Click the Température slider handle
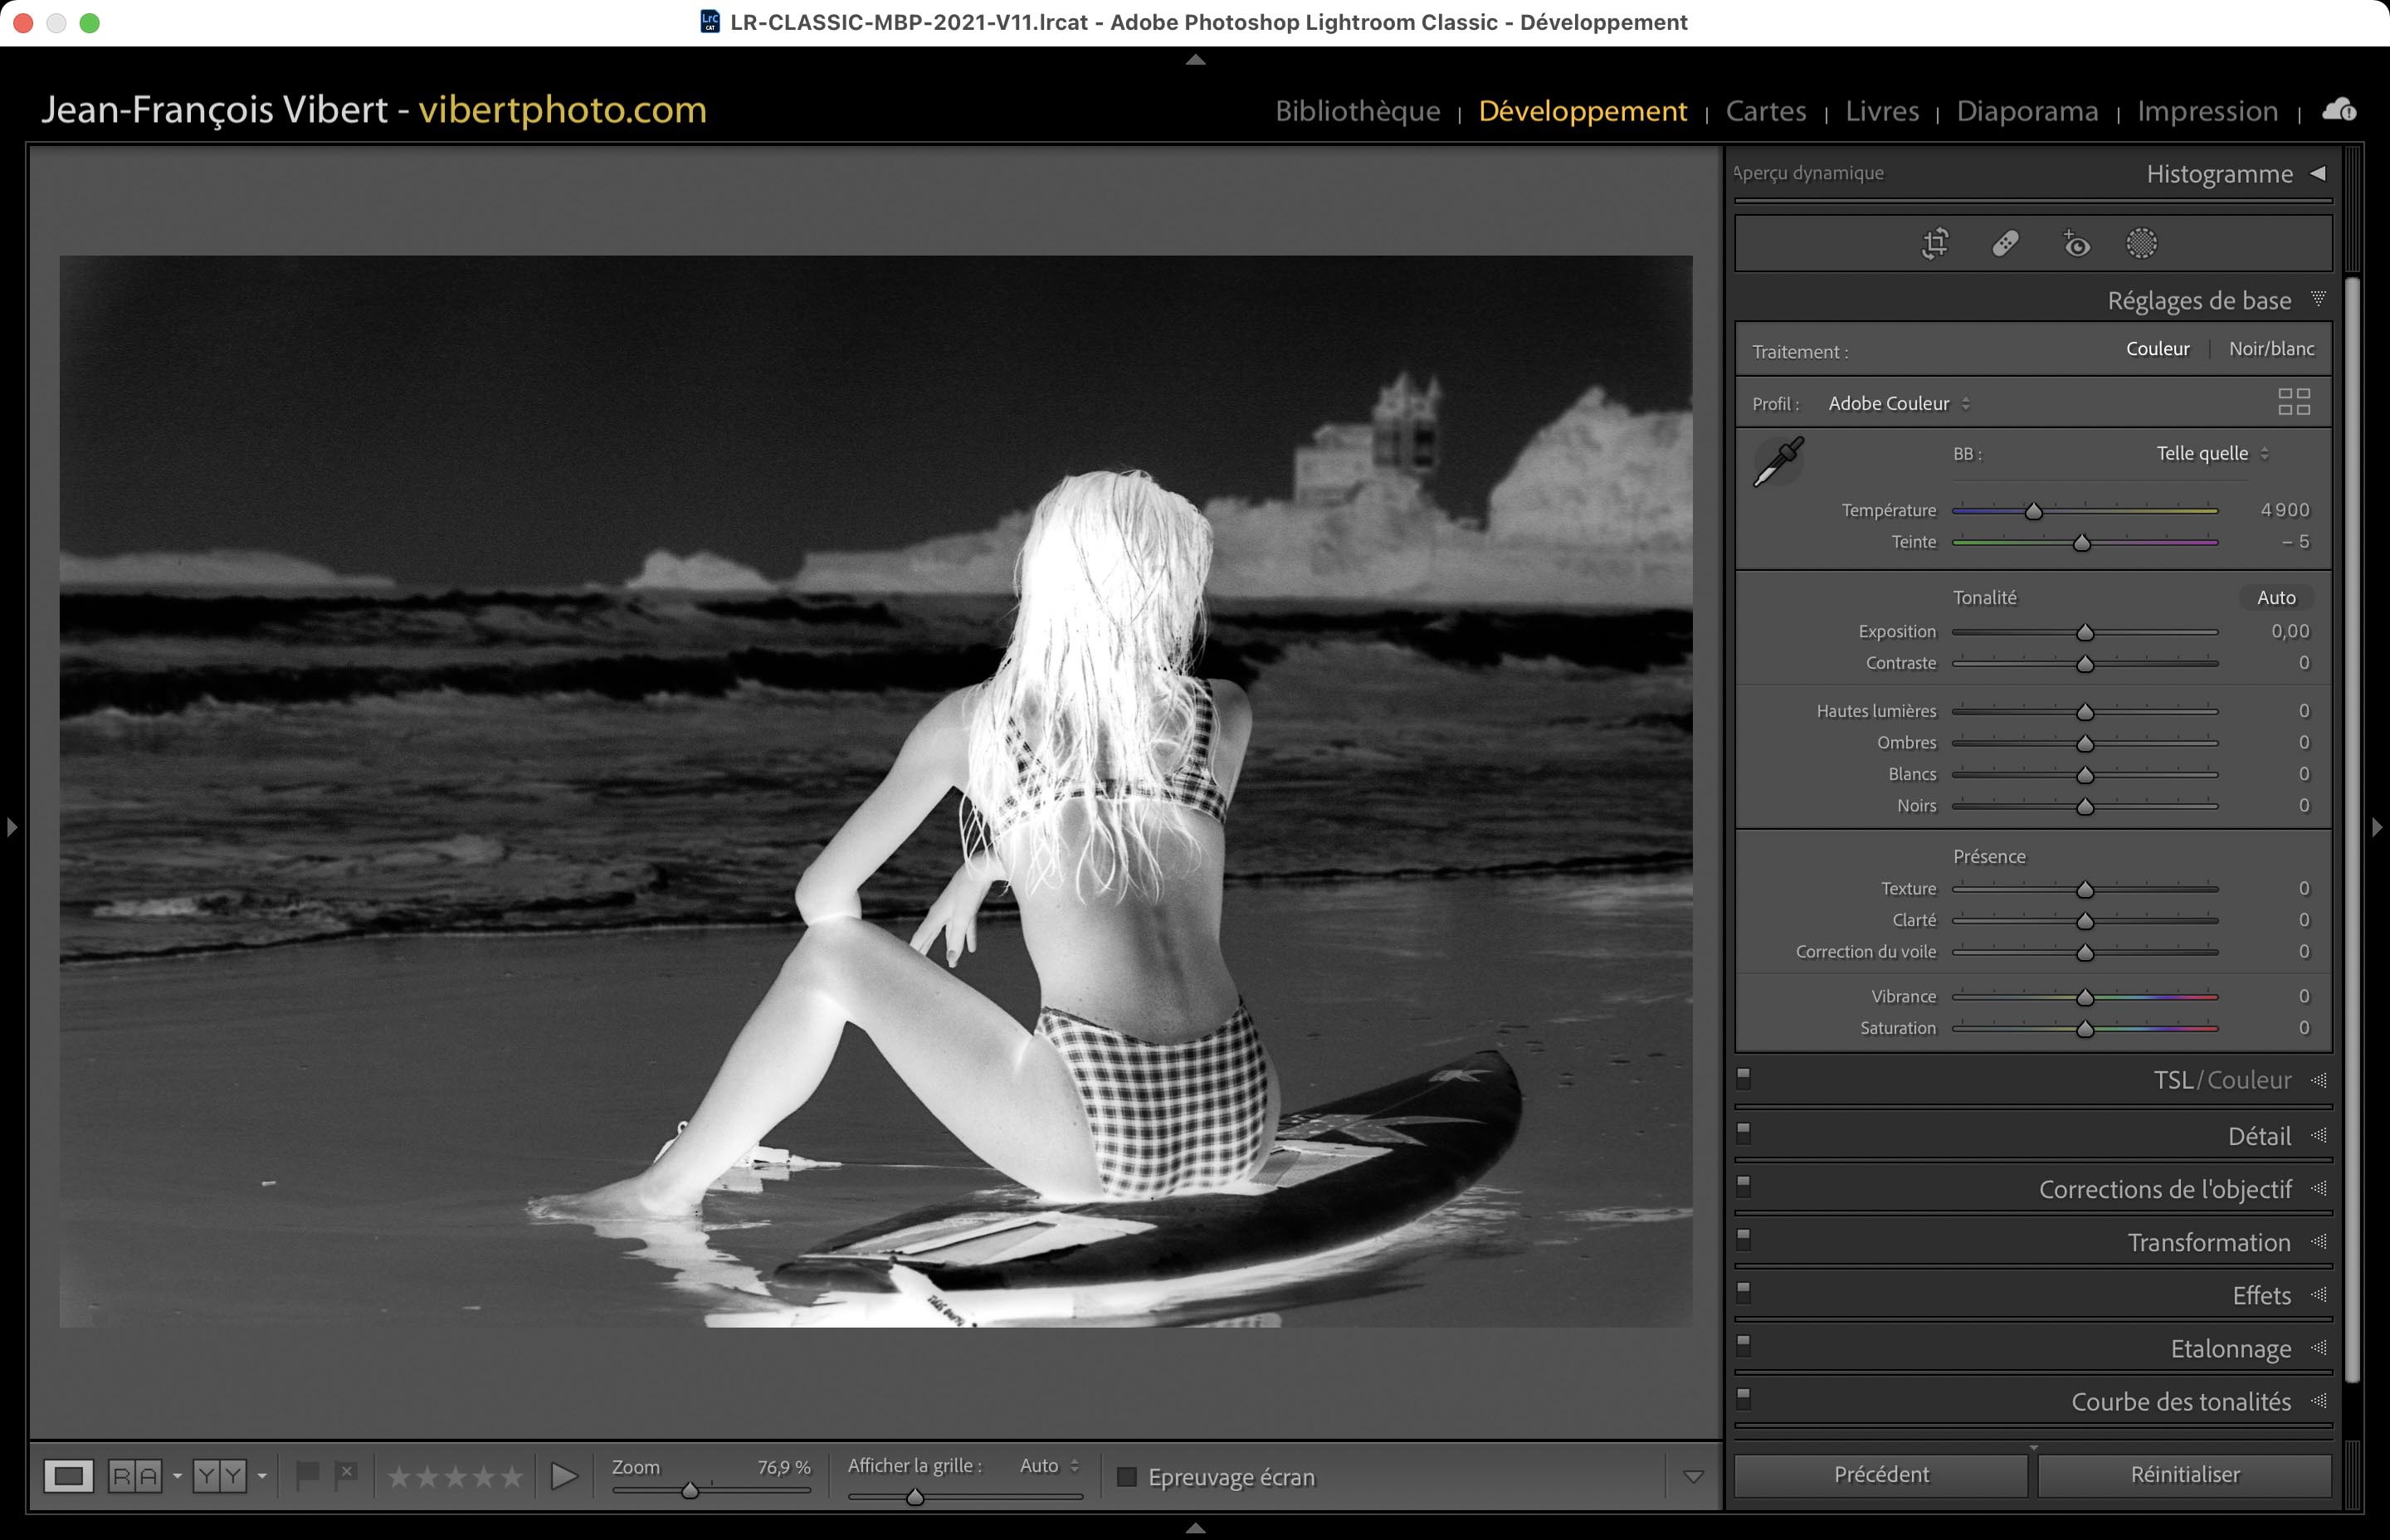This screenshot has height=1540, width=2390. coord(2033,512)
